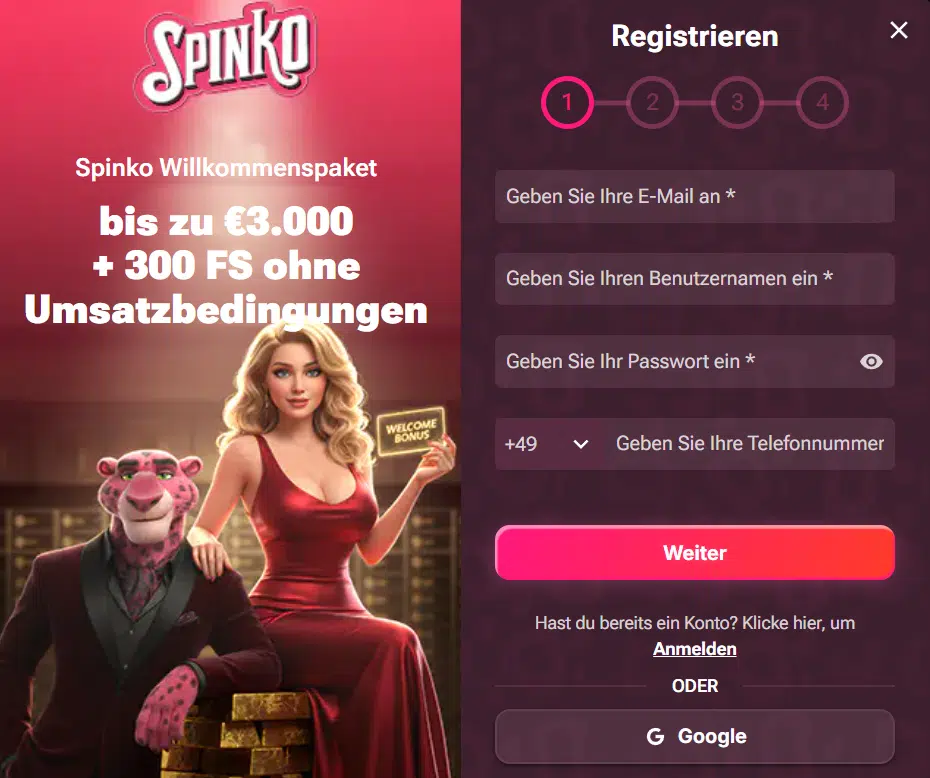Select registration step 4 circle
The width and height of the screenshot is (930, 778).
(x=822, y=103)
